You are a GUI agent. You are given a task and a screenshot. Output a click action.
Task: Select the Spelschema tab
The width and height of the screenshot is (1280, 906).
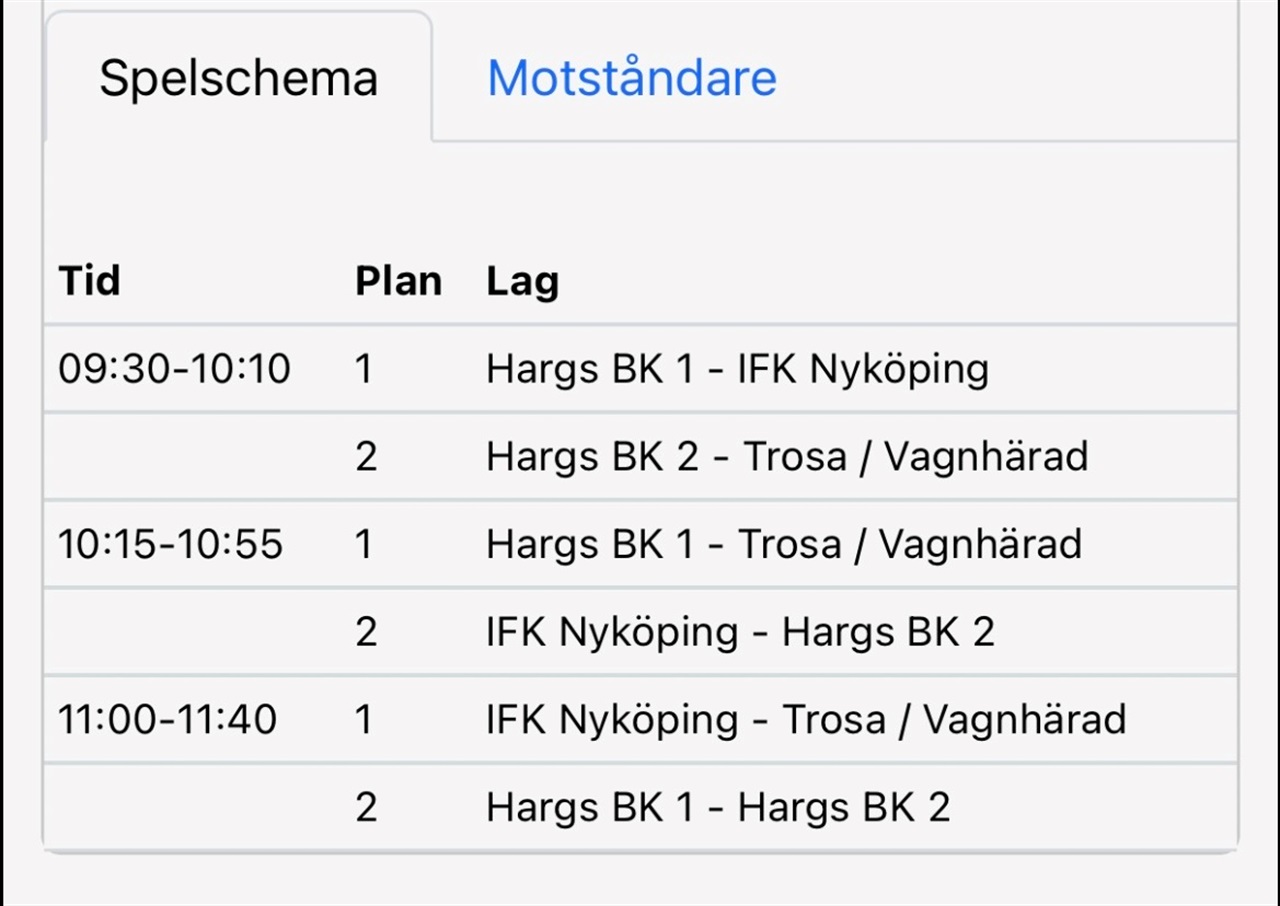(x=238, y=78)
